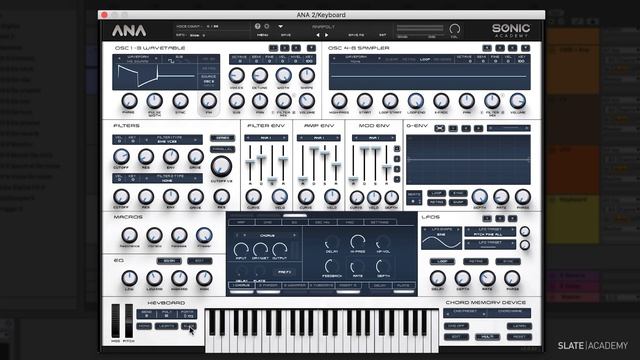The height and width of the screenshot is (360, 640).
Task: Click the Reset button in Chord Memory Device
Action: click(519, 337)
